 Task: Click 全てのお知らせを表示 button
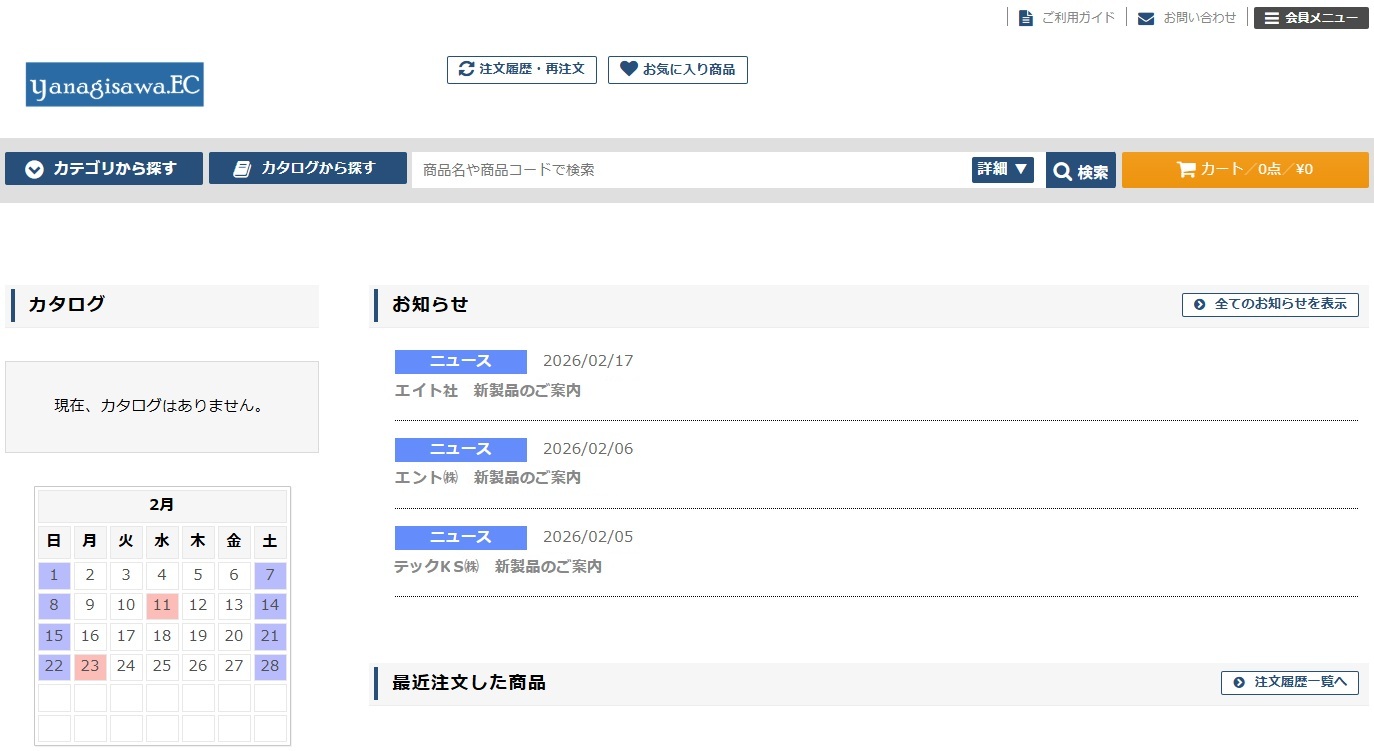(1269, 304)
